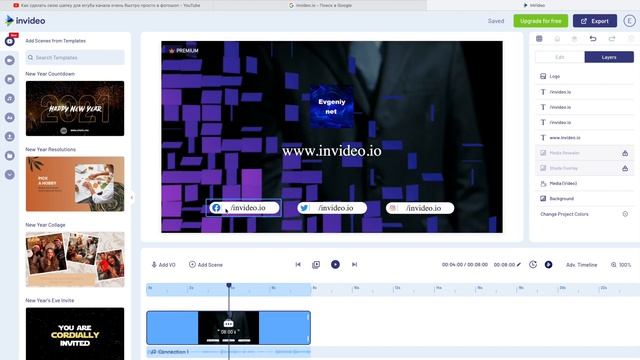Select the Media (Video) layer
Screen dimensions: 640x360
(x=584, y=183)
